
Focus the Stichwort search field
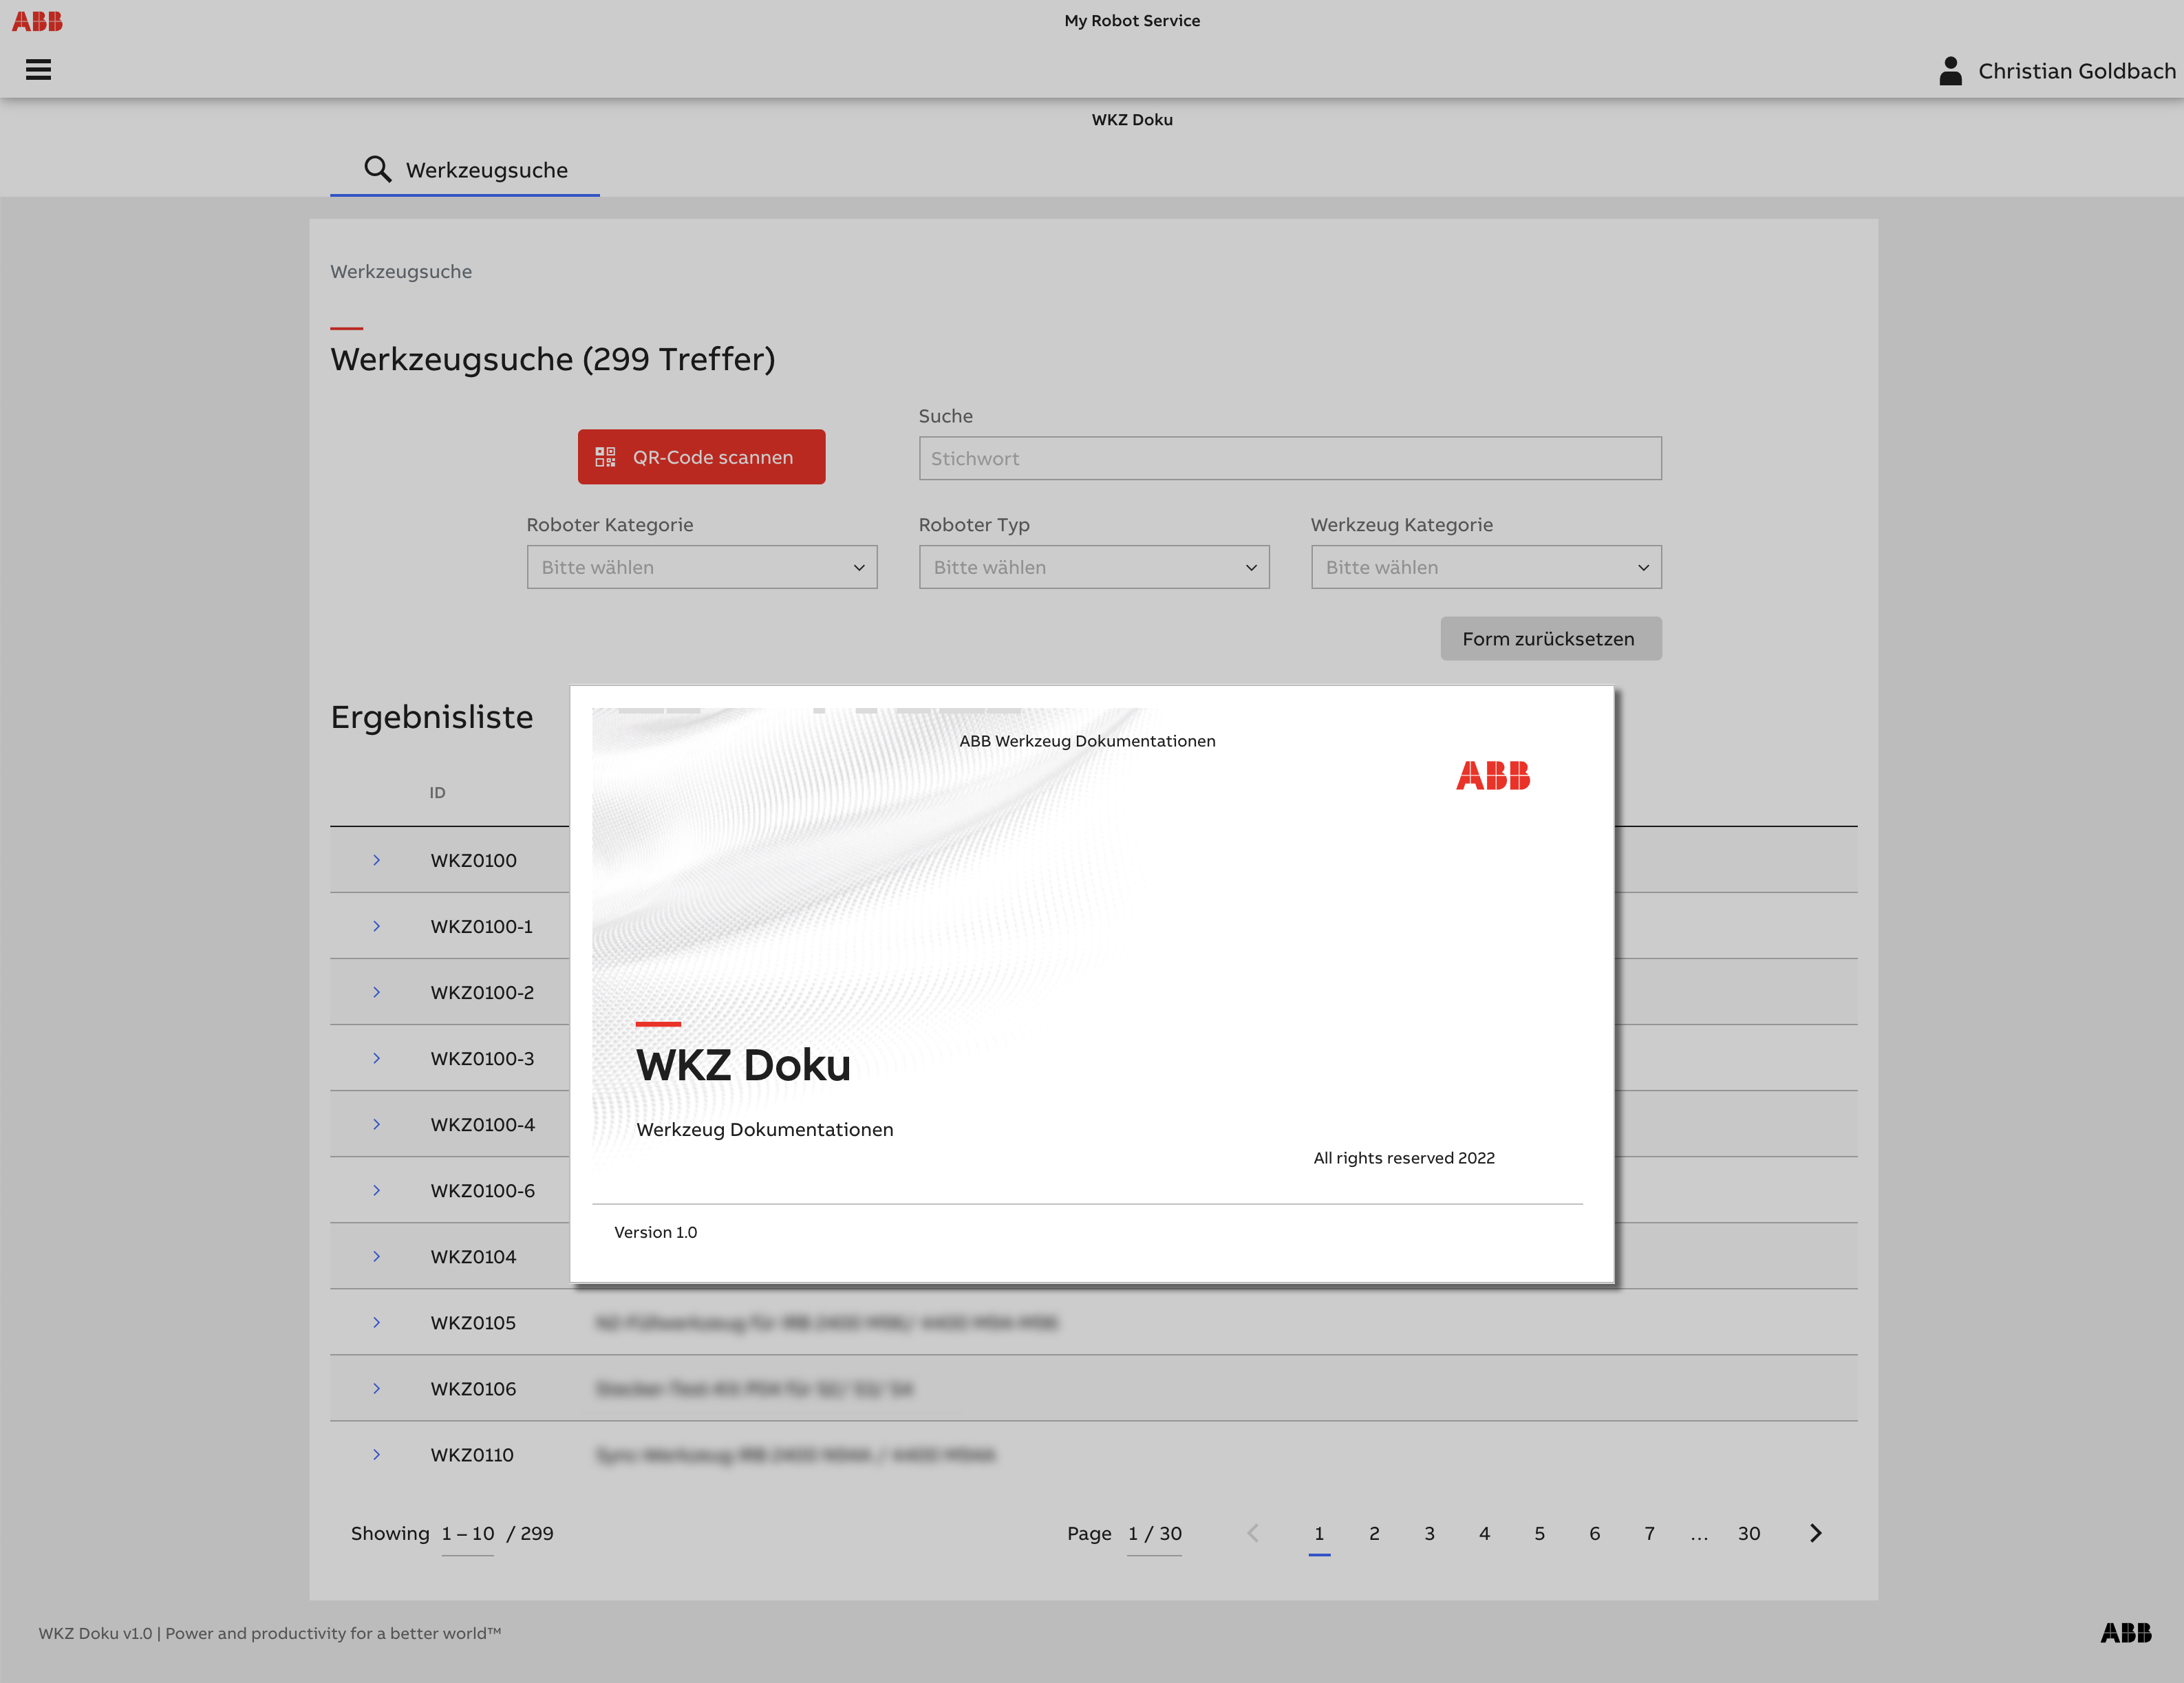pyautogui.click(x=1289, y=458)
